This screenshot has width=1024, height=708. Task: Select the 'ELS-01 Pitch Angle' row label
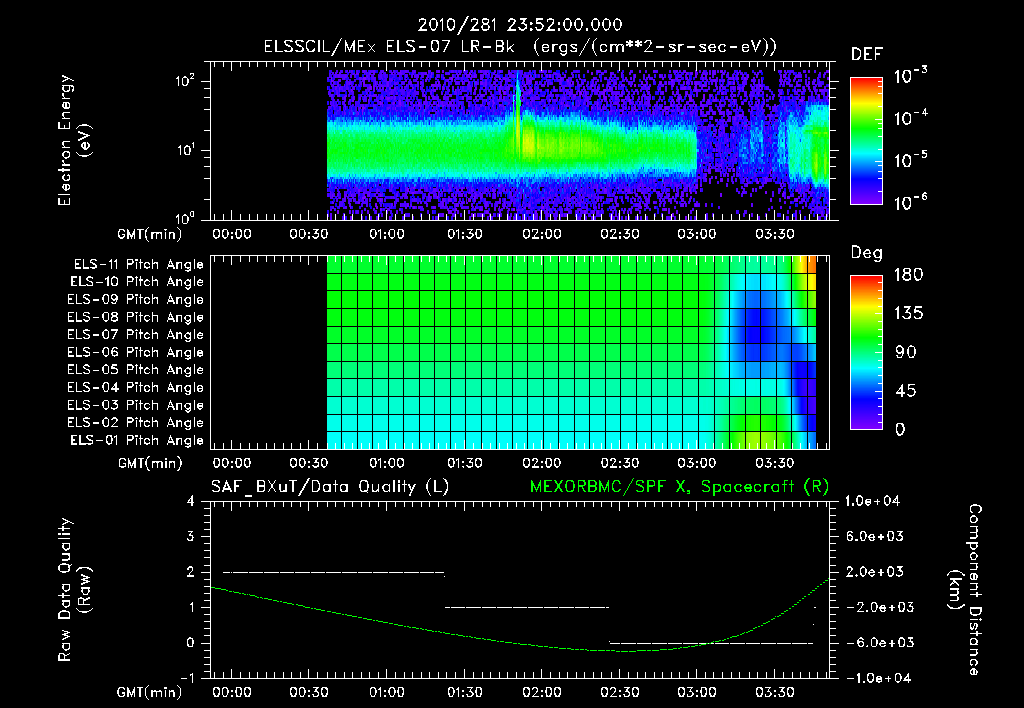[137, 440]
